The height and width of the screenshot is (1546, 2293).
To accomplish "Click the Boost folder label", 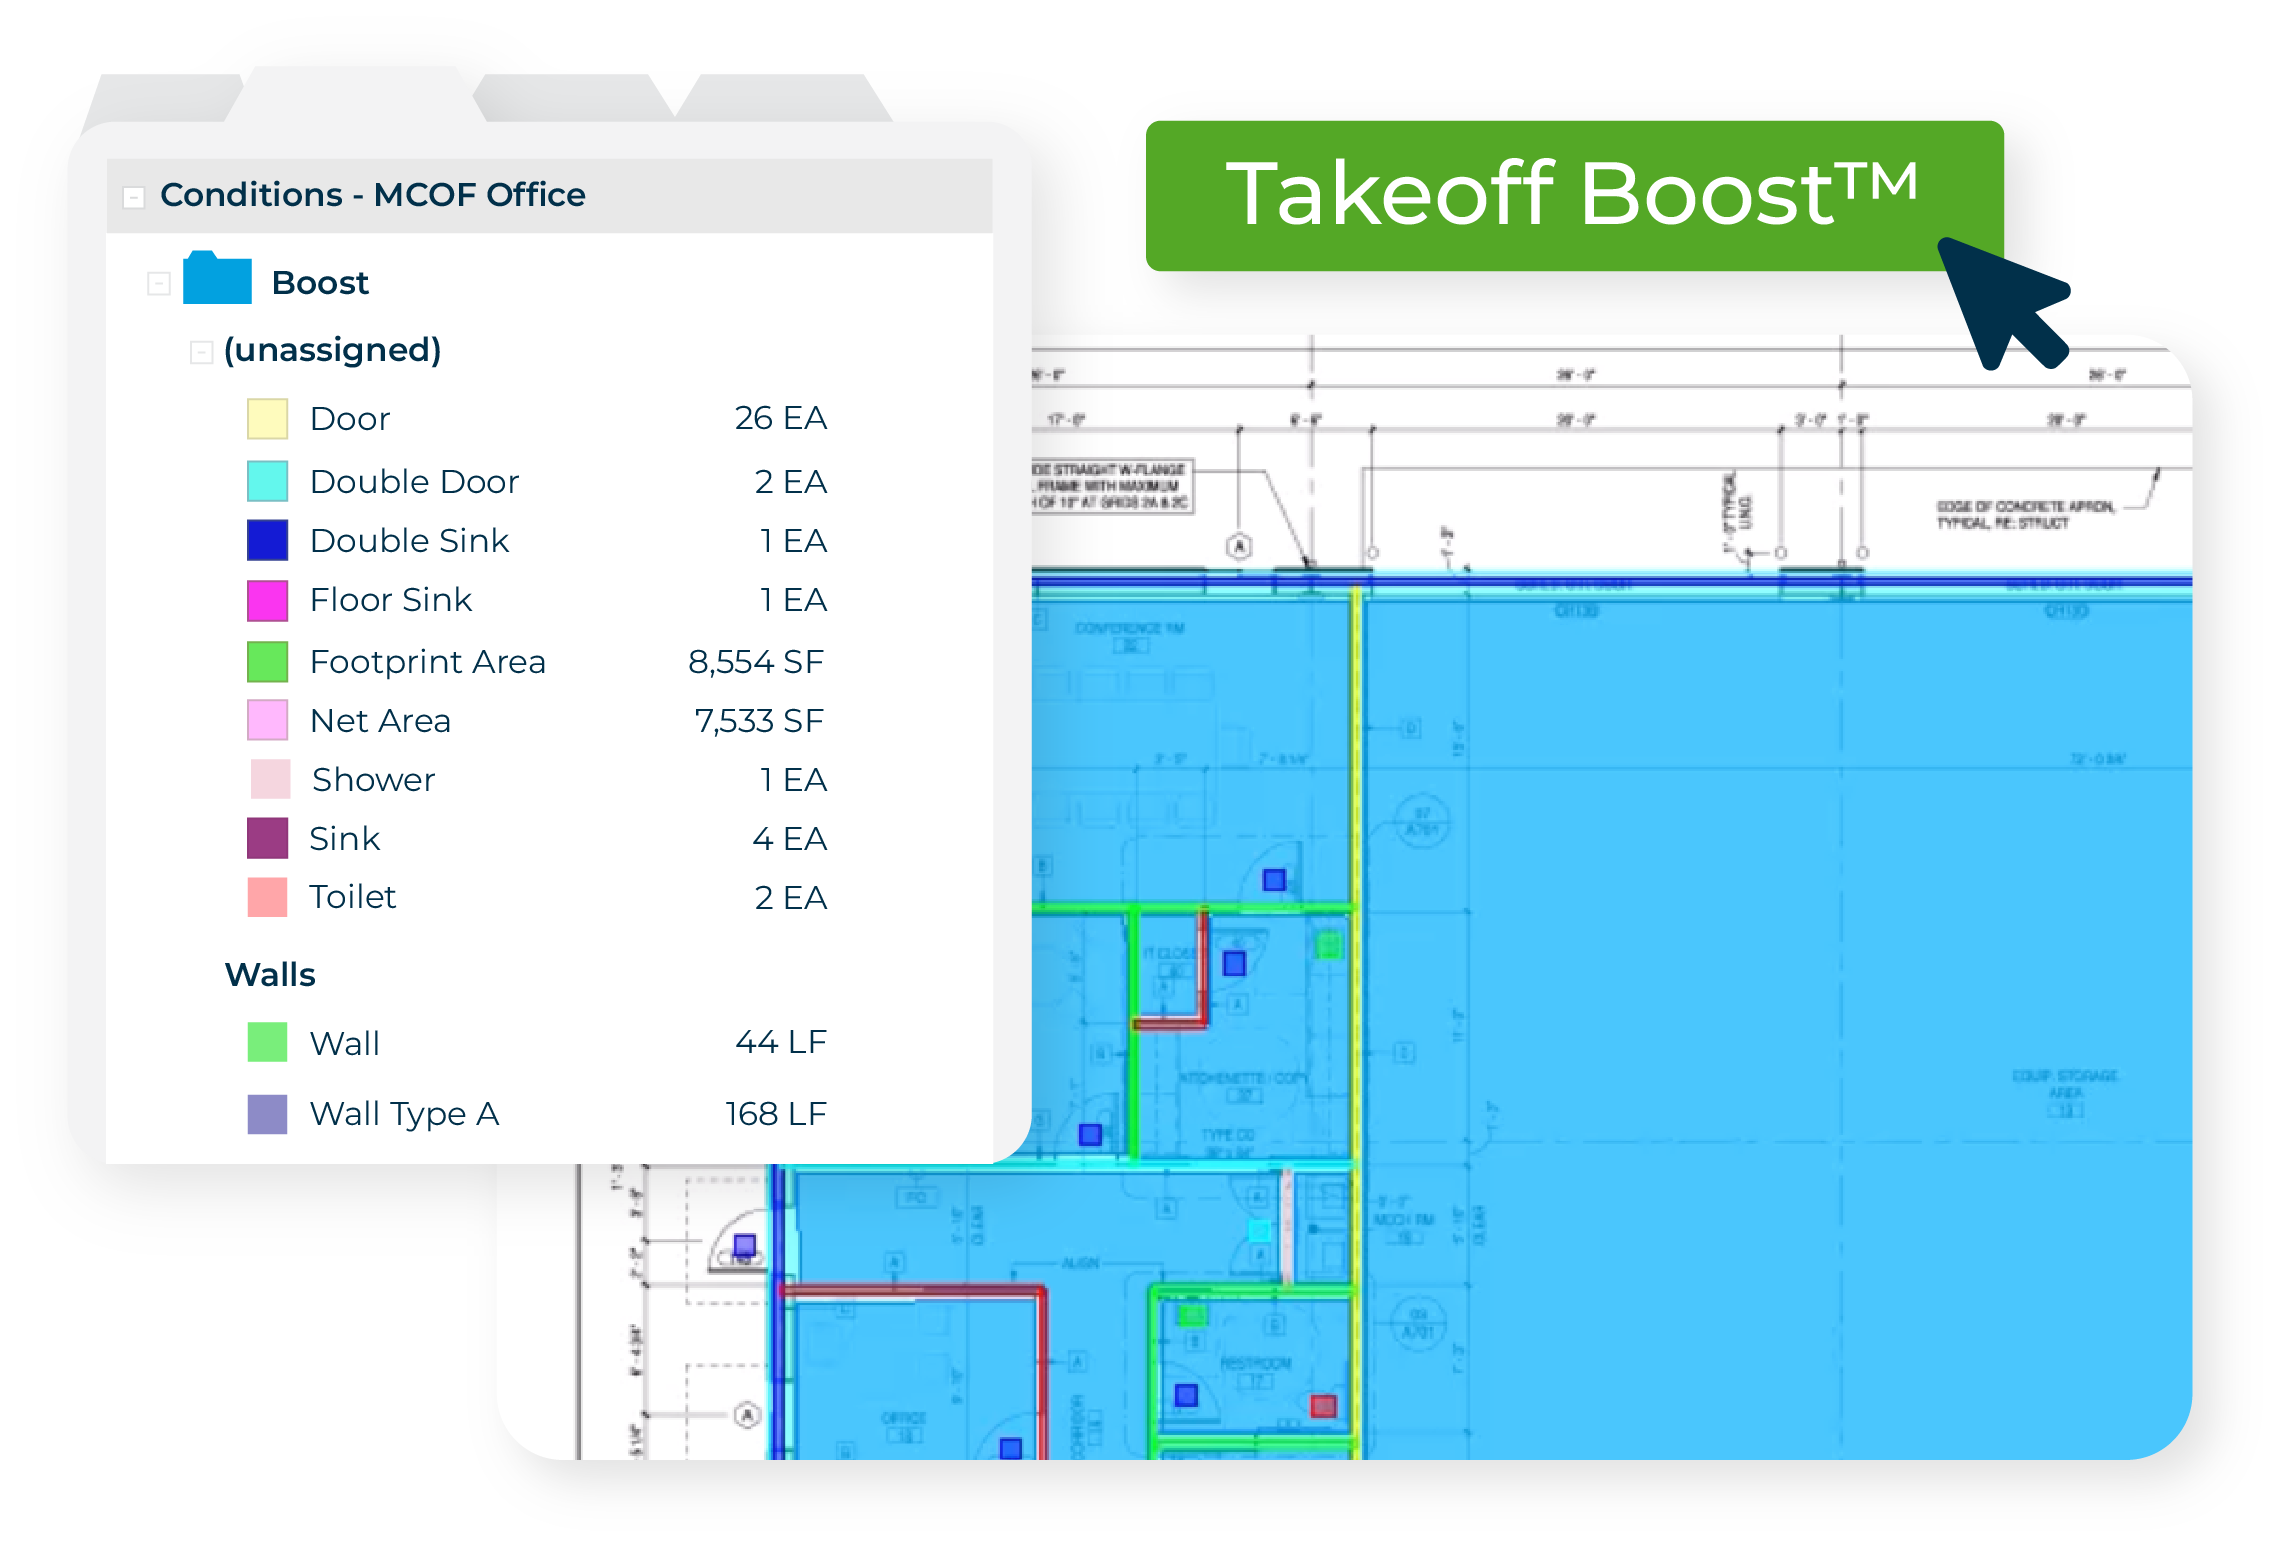I will [x=320, y=283].
